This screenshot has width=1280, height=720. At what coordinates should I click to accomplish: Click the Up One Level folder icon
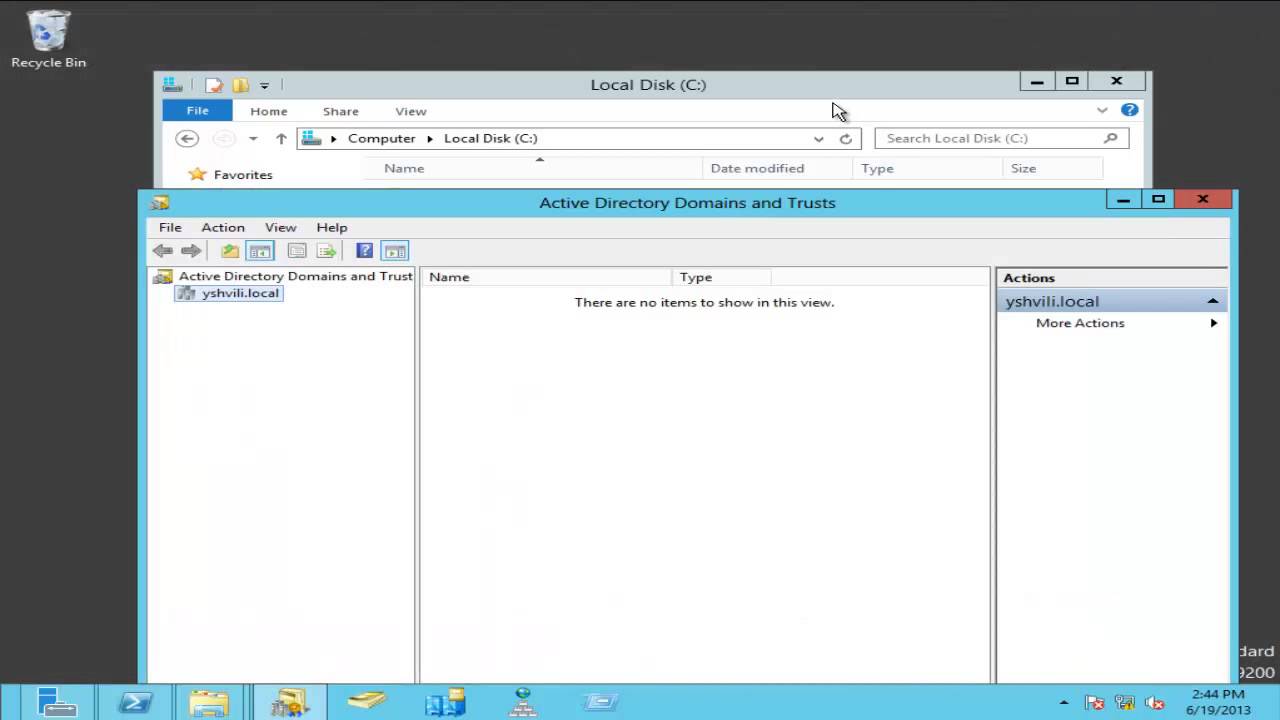[230, 251]
